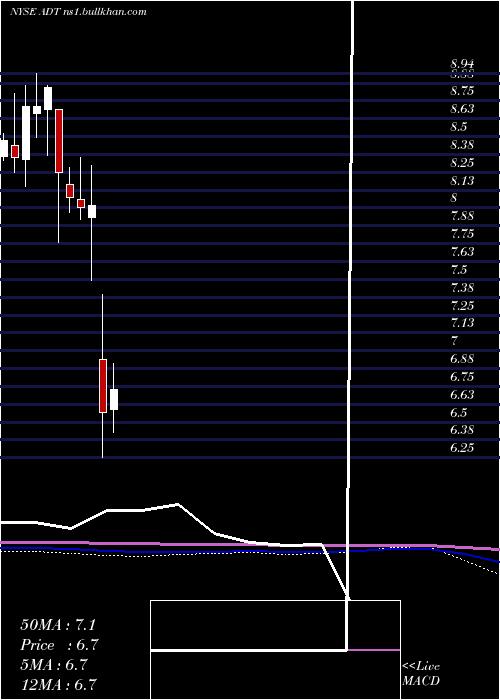Click the 8.38 price axis label

[462, 145]
